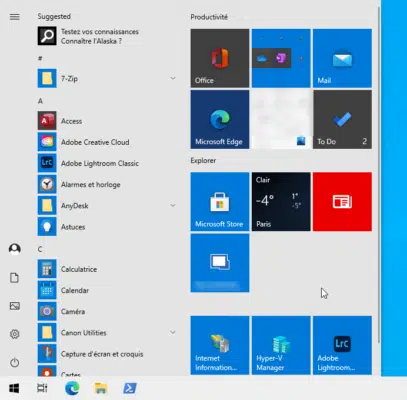Image resolution: width=407 pixels, height=400 pixels.
Task: Click the A letter header
Action: coord(40,101)
